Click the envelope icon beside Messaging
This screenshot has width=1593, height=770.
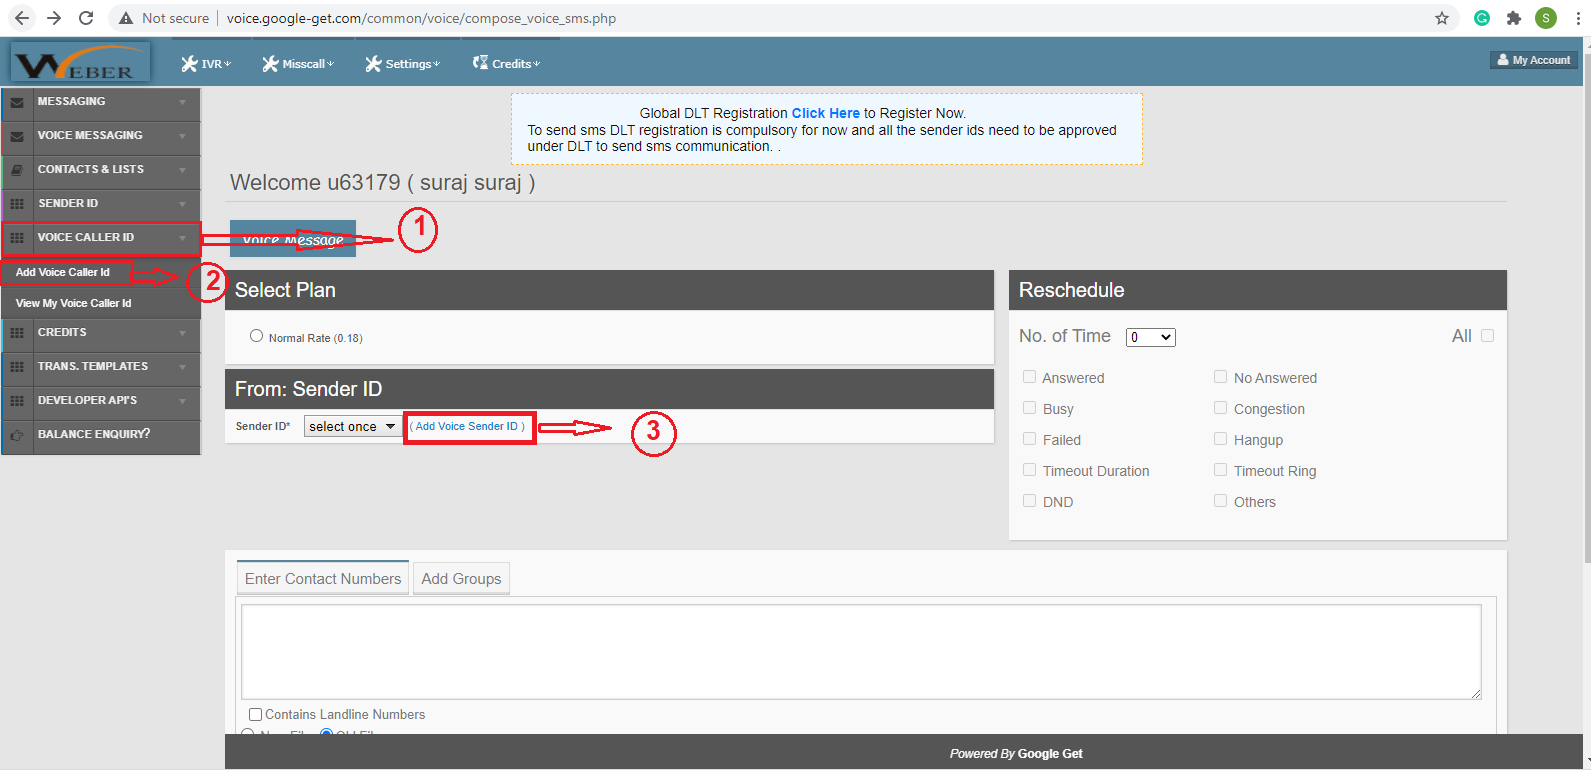point(17,102)
